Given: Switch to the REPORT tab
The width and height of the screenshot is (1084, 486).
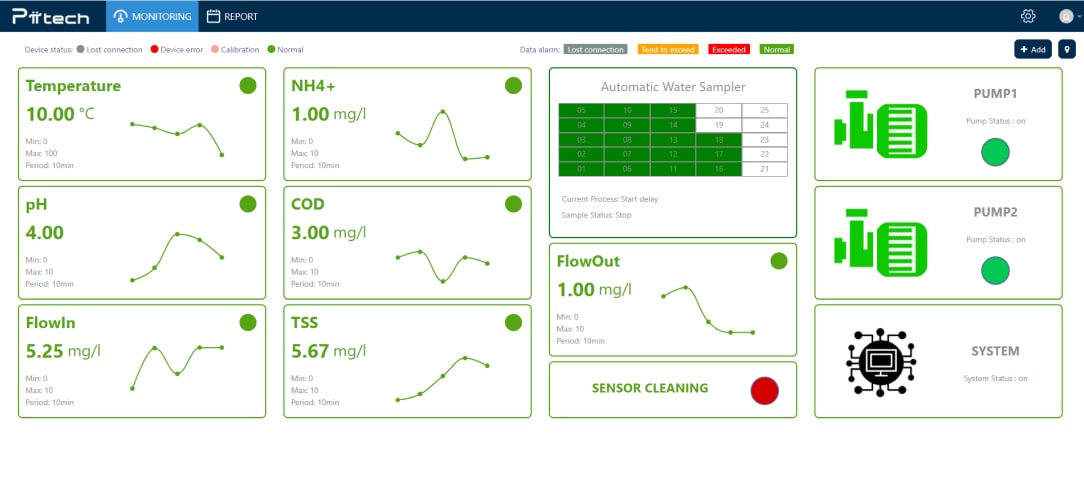Looking at the screenshot, I should [232, 16].
